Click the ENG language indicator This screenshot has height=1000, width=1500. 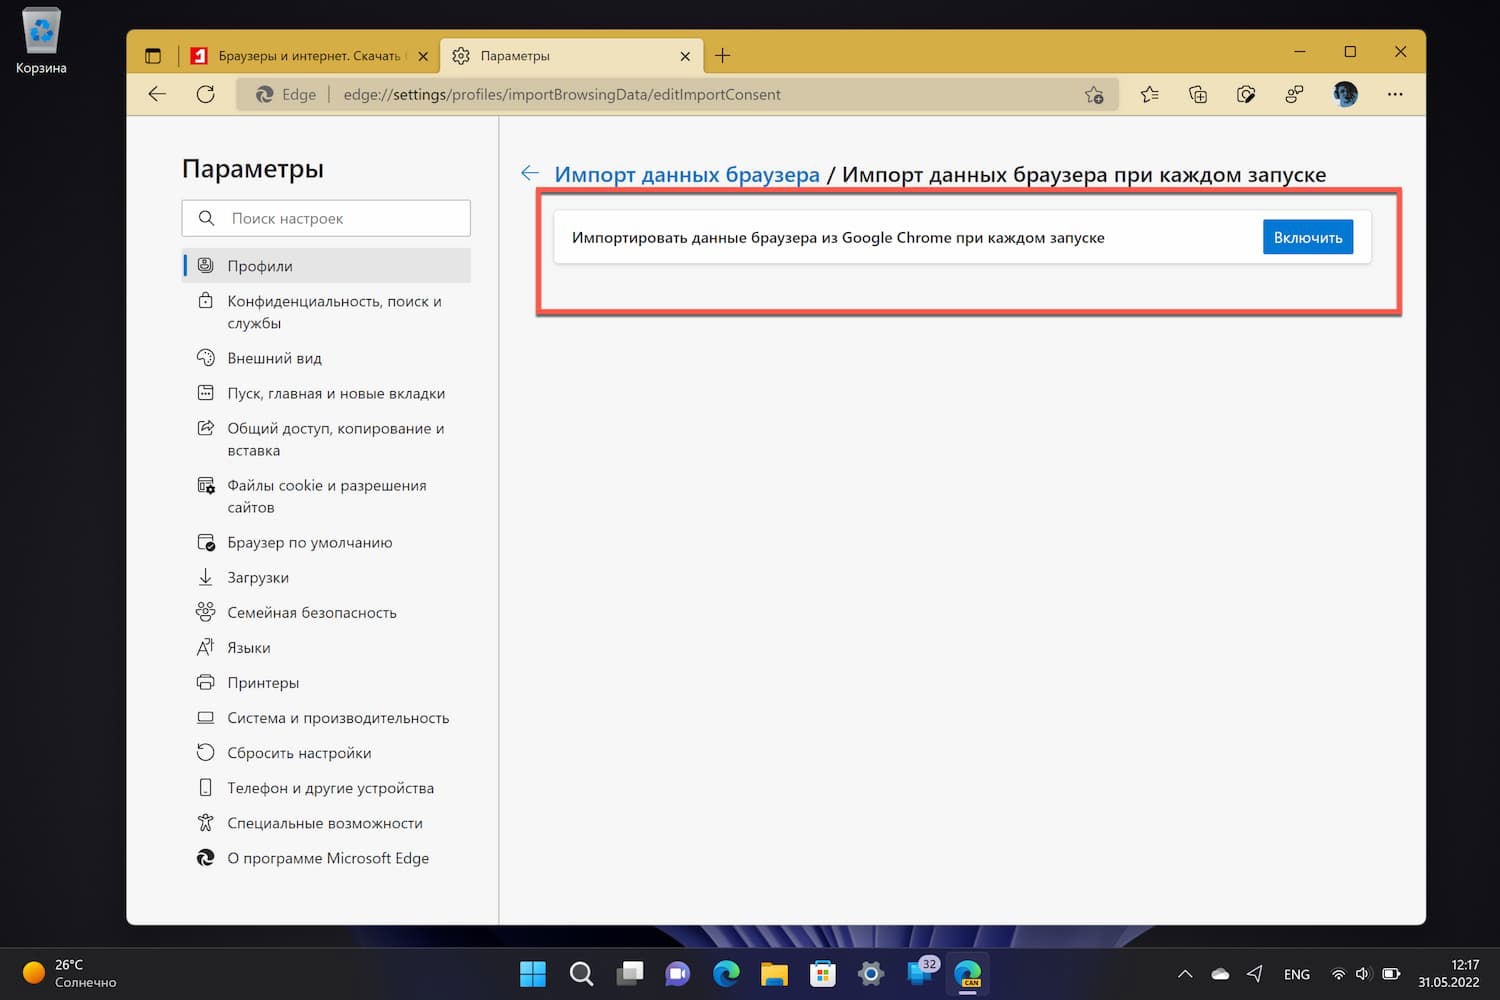click(x=1297, y=974)
